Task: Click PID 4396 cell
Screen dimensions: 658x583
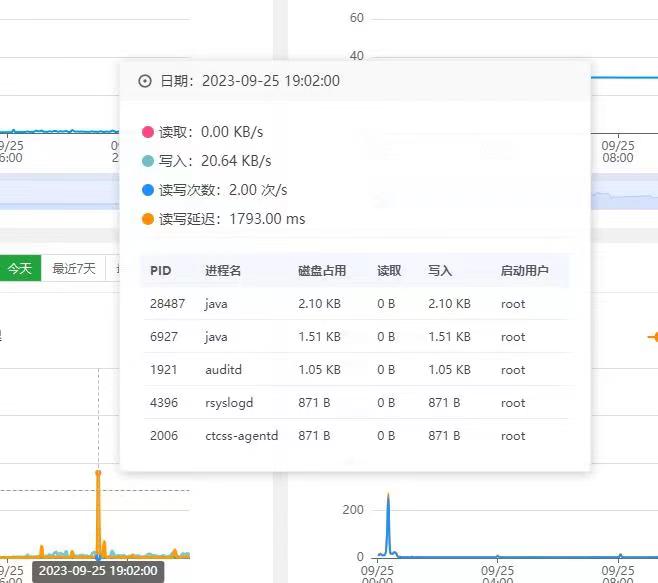Action: [x=164, y=403]
